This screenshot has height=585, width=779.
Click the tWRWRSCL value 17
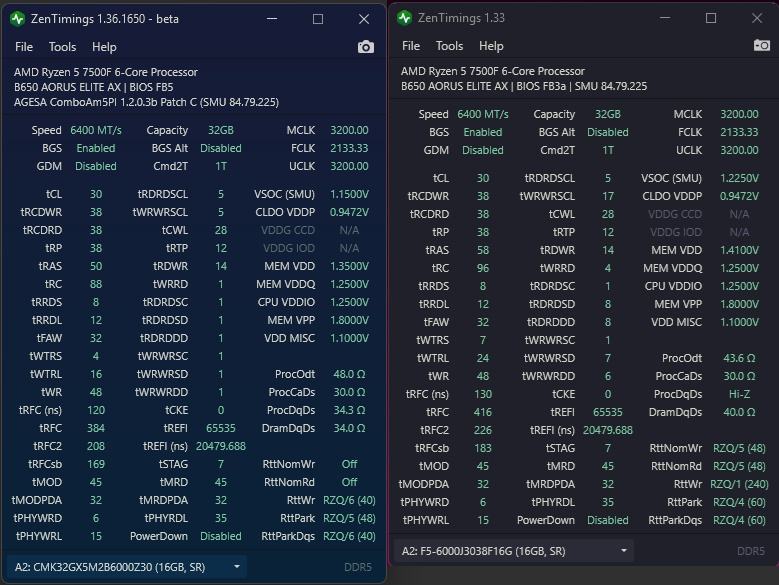pos(608,196)
